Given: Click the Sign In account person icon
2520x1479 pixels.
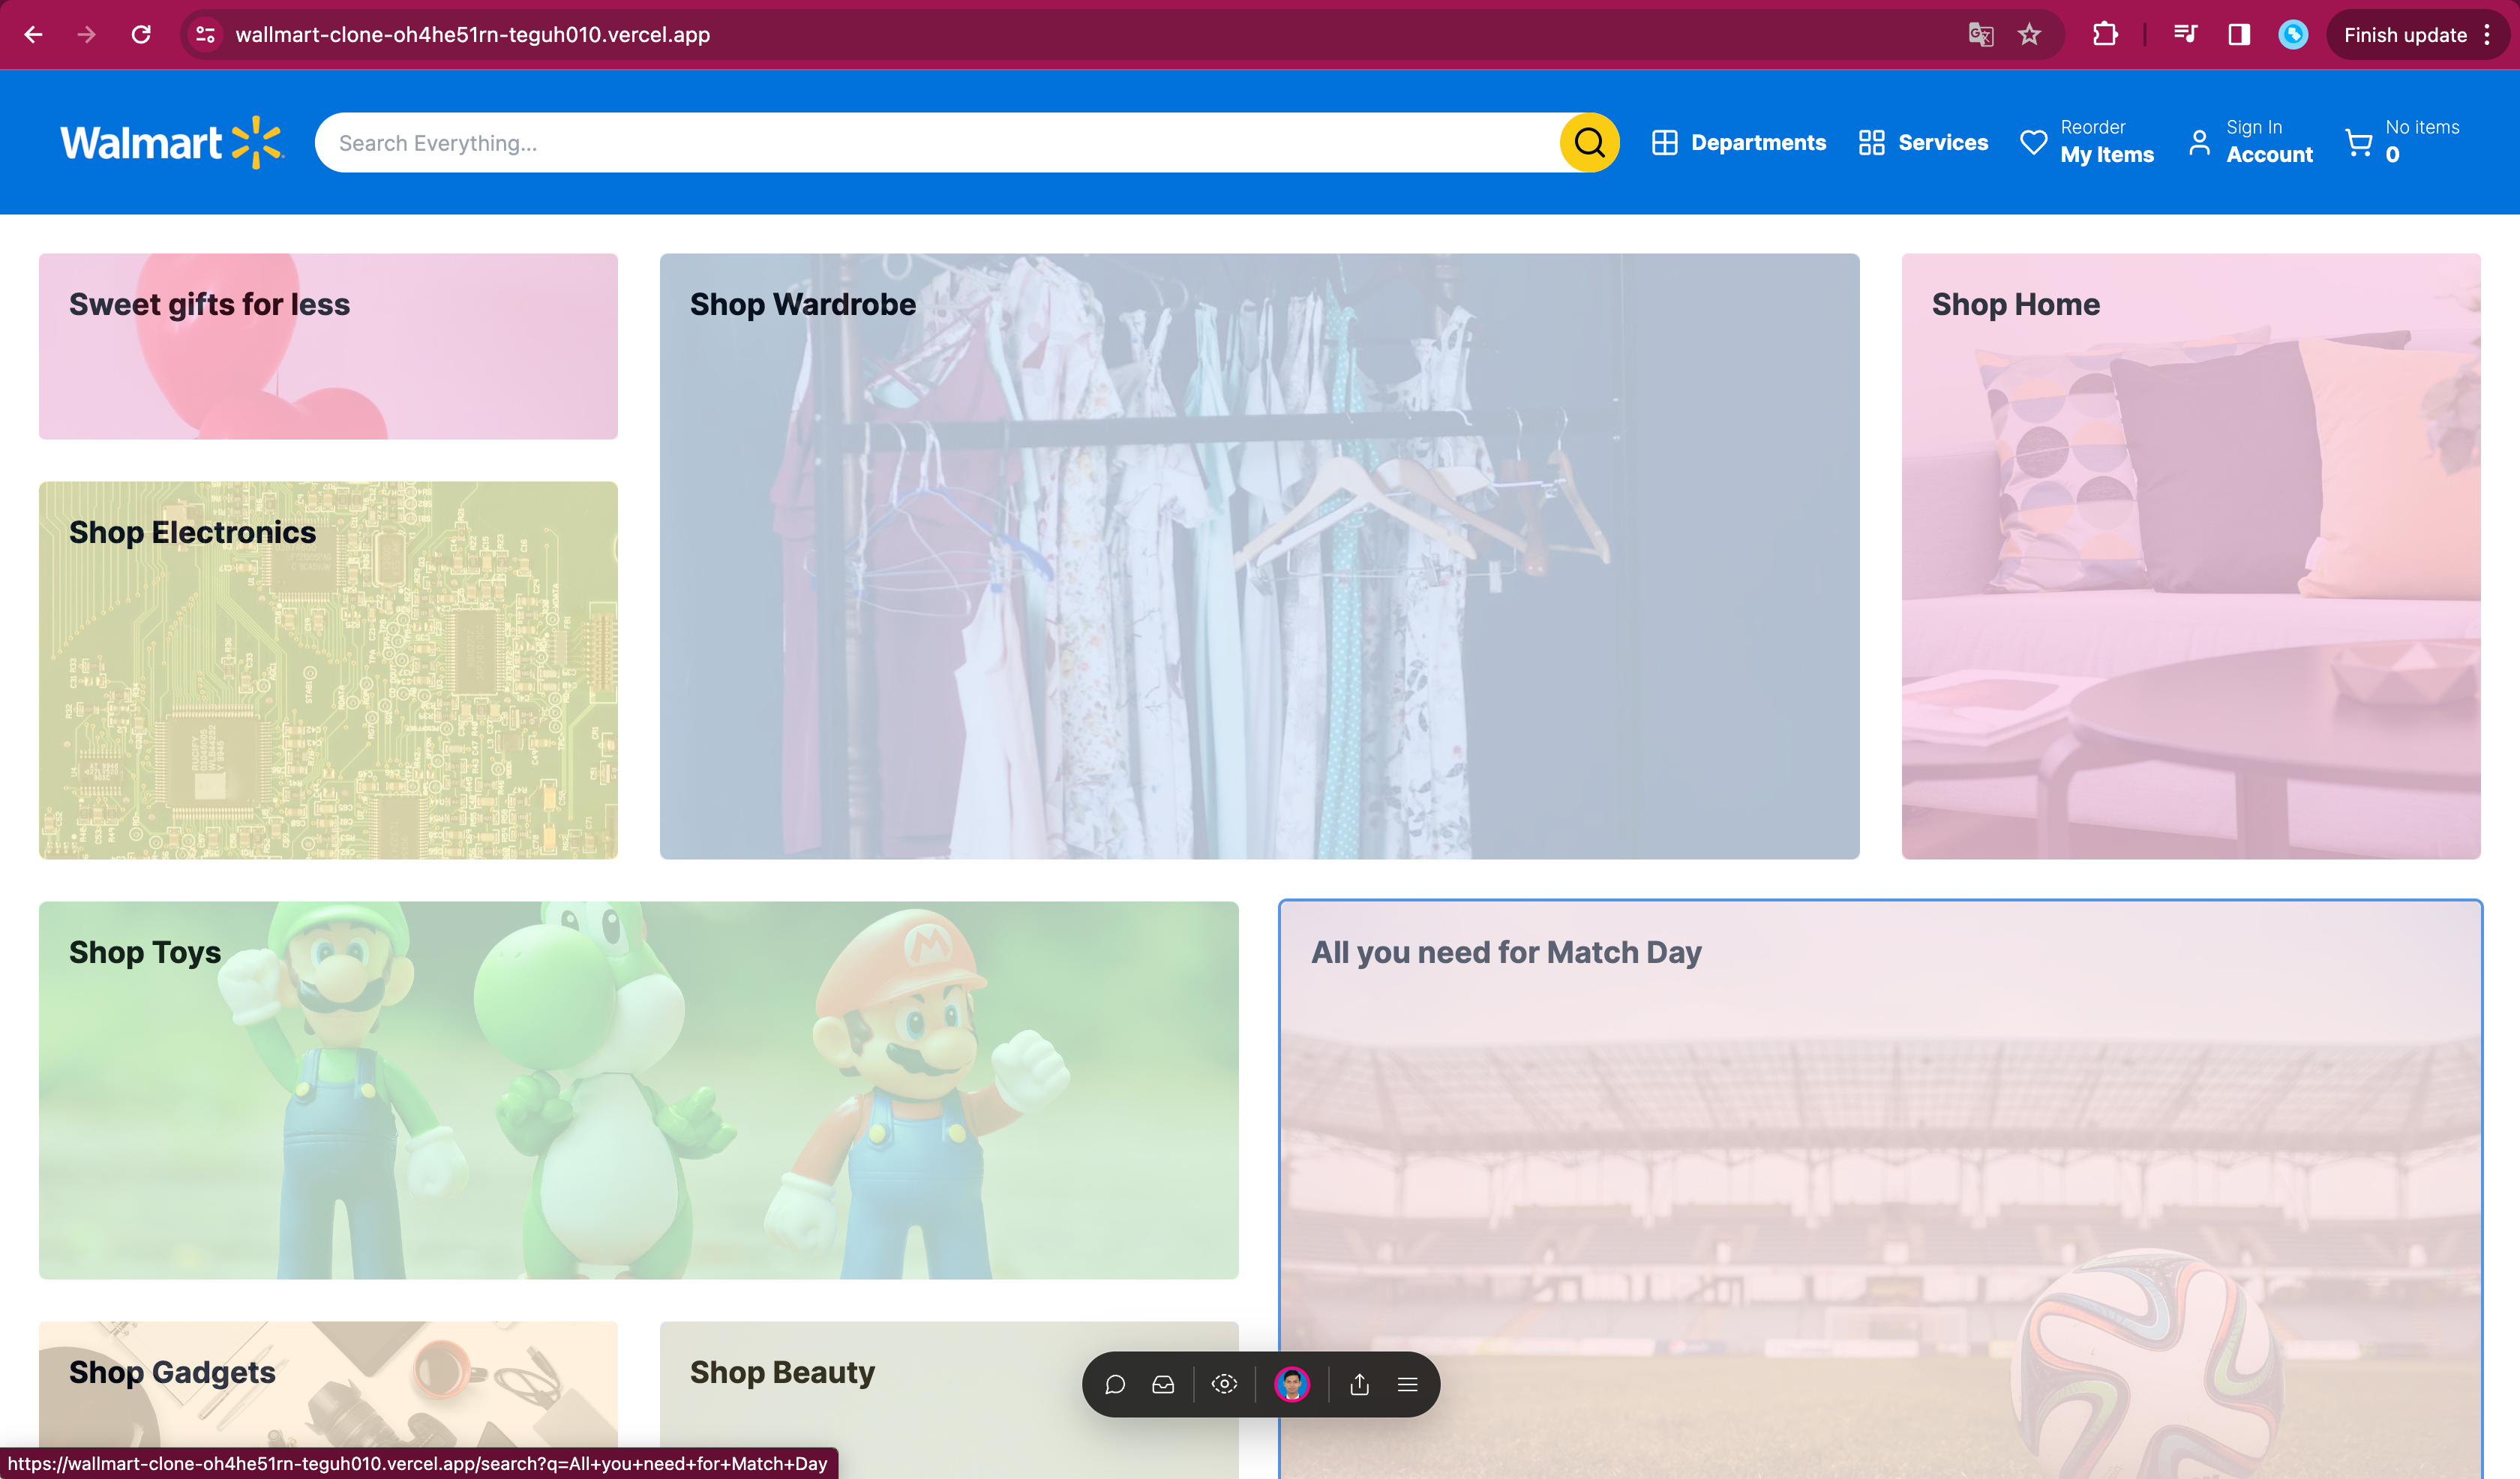Looking at the screenshot, I should (2199, 142).
